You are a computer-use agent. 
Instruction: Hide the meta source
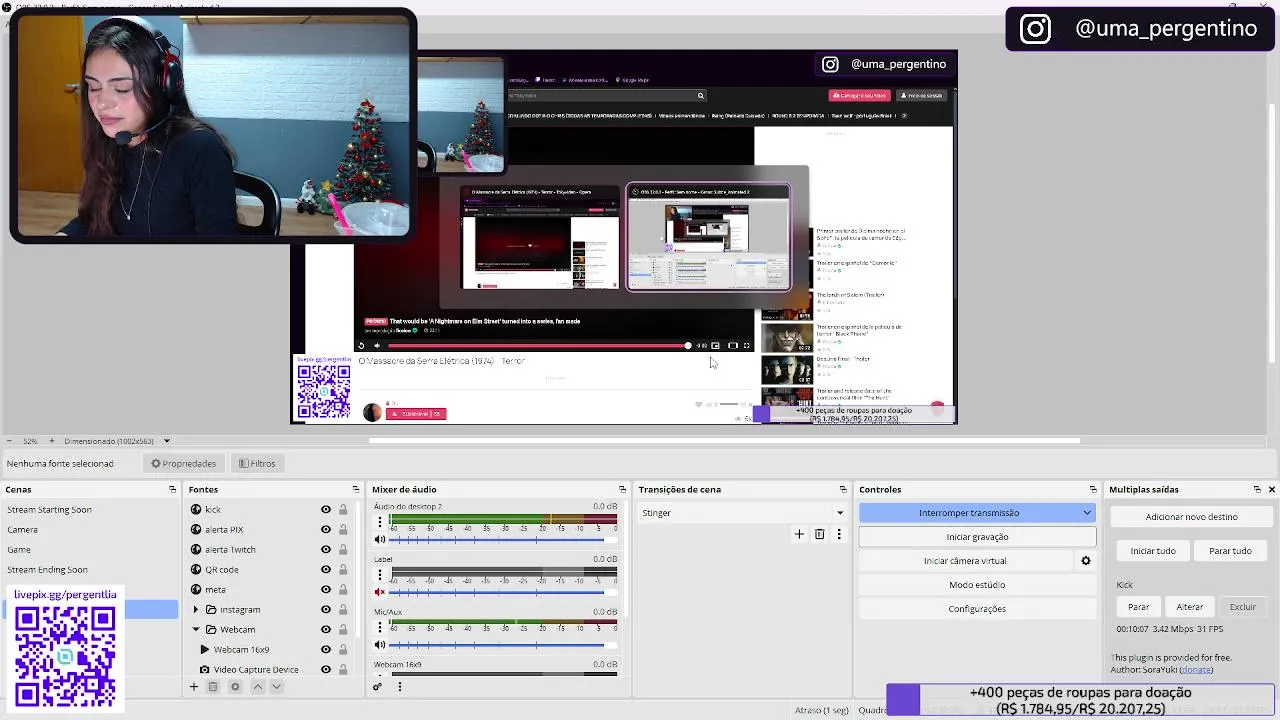(325, 589)
